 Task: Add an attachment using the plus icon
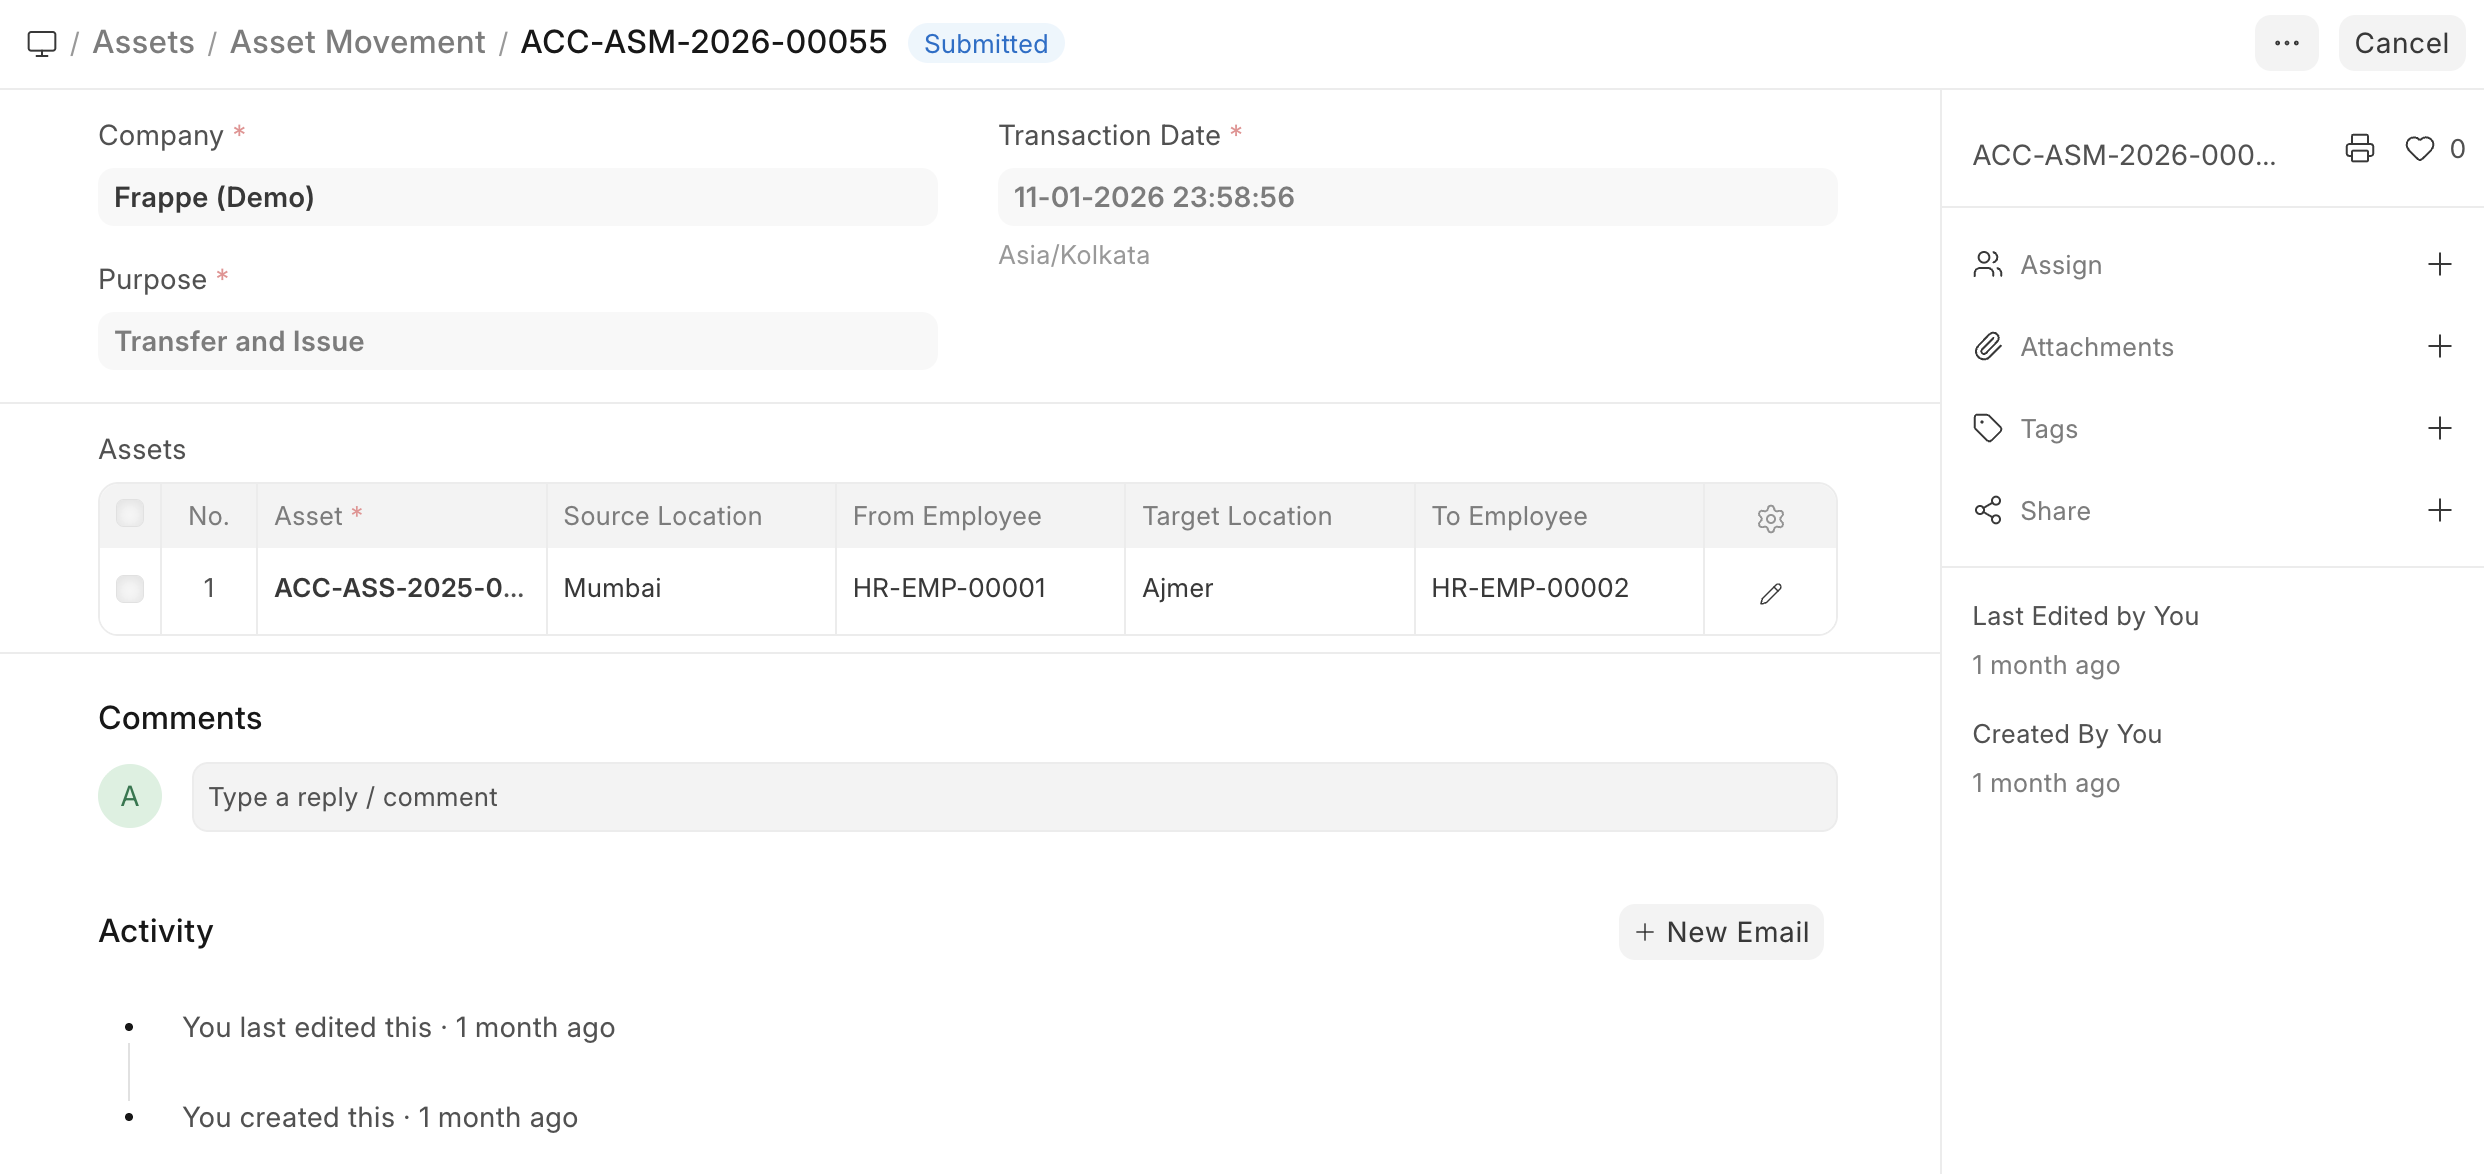click(2439, 347)
